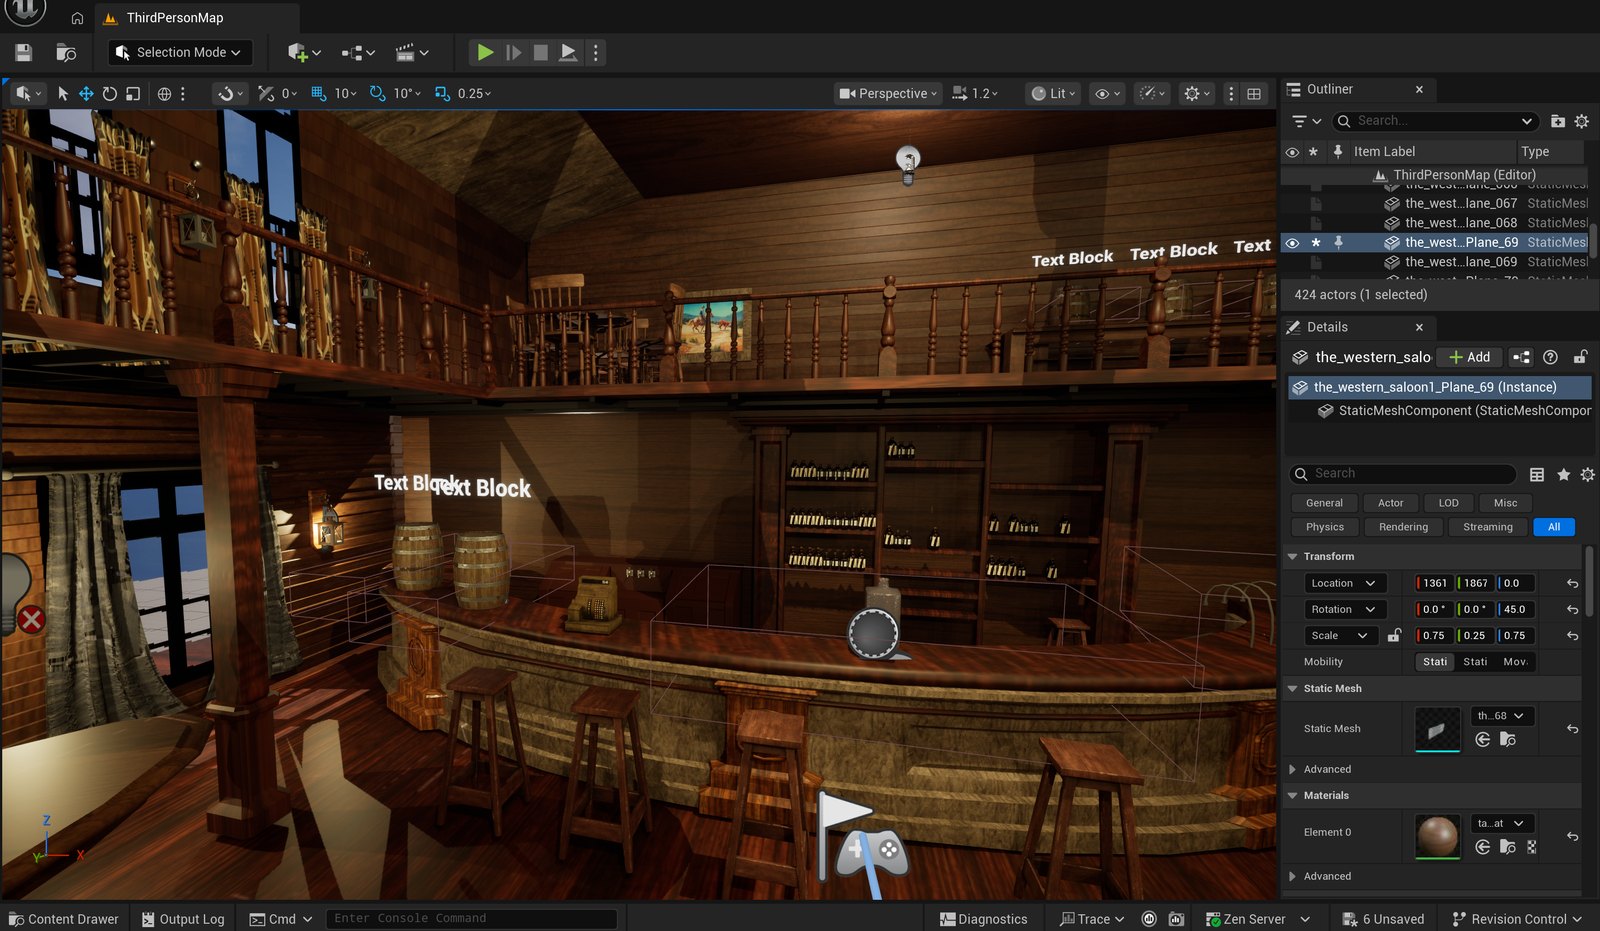1600x931 pixels.
Task: Collapse the Transform section
Action: (x=1293, y=556)
